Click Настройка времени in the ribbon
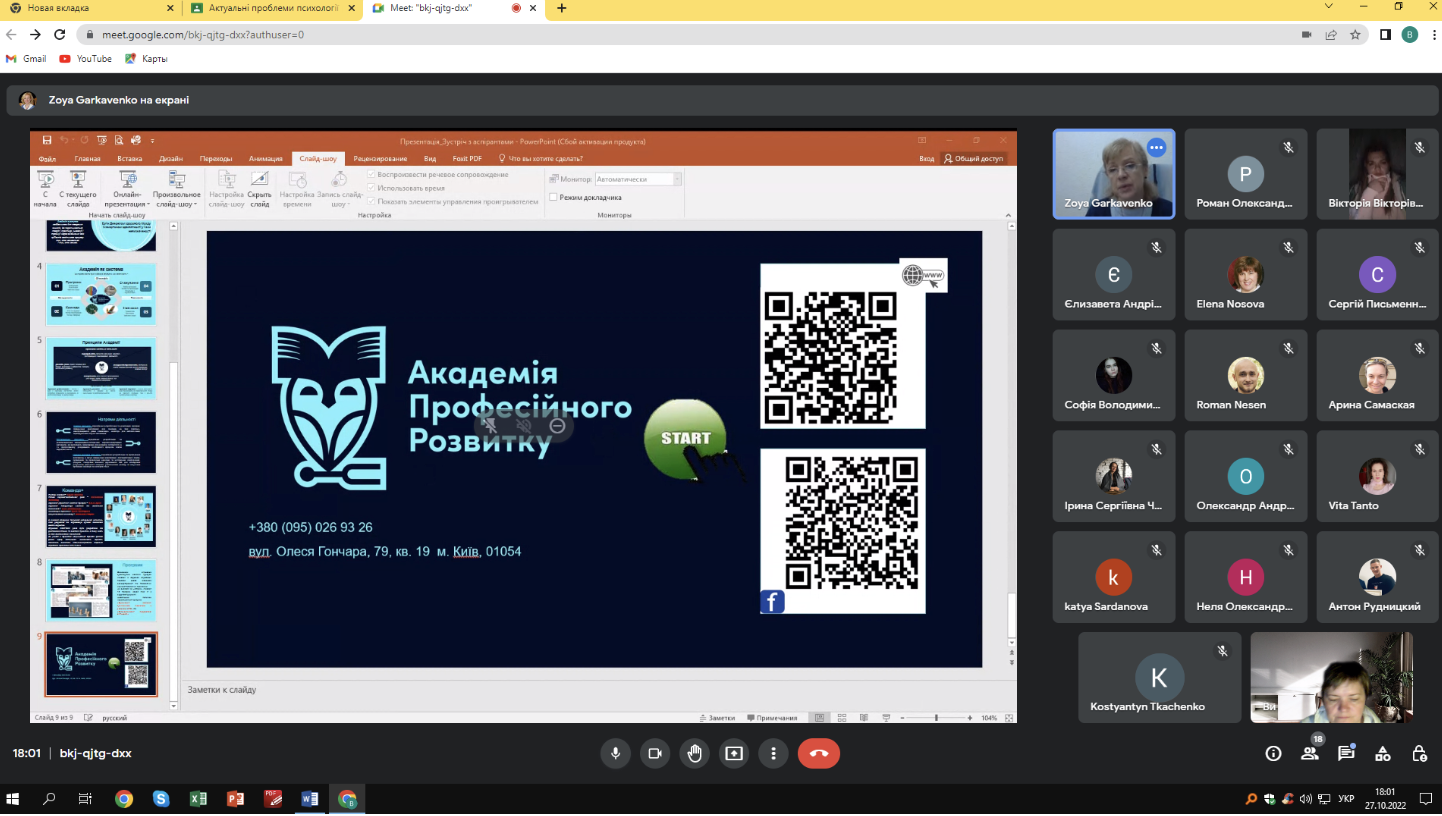Screen dimensions: 1442x816 click(x=297, y=188)
